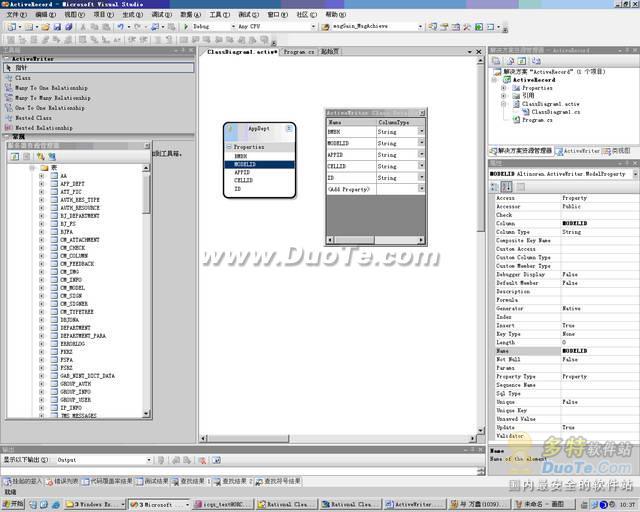This screenshot has width=640, height=512.
Task: Click the horizontal scrollbar in class details window
Action: (376, 240)
